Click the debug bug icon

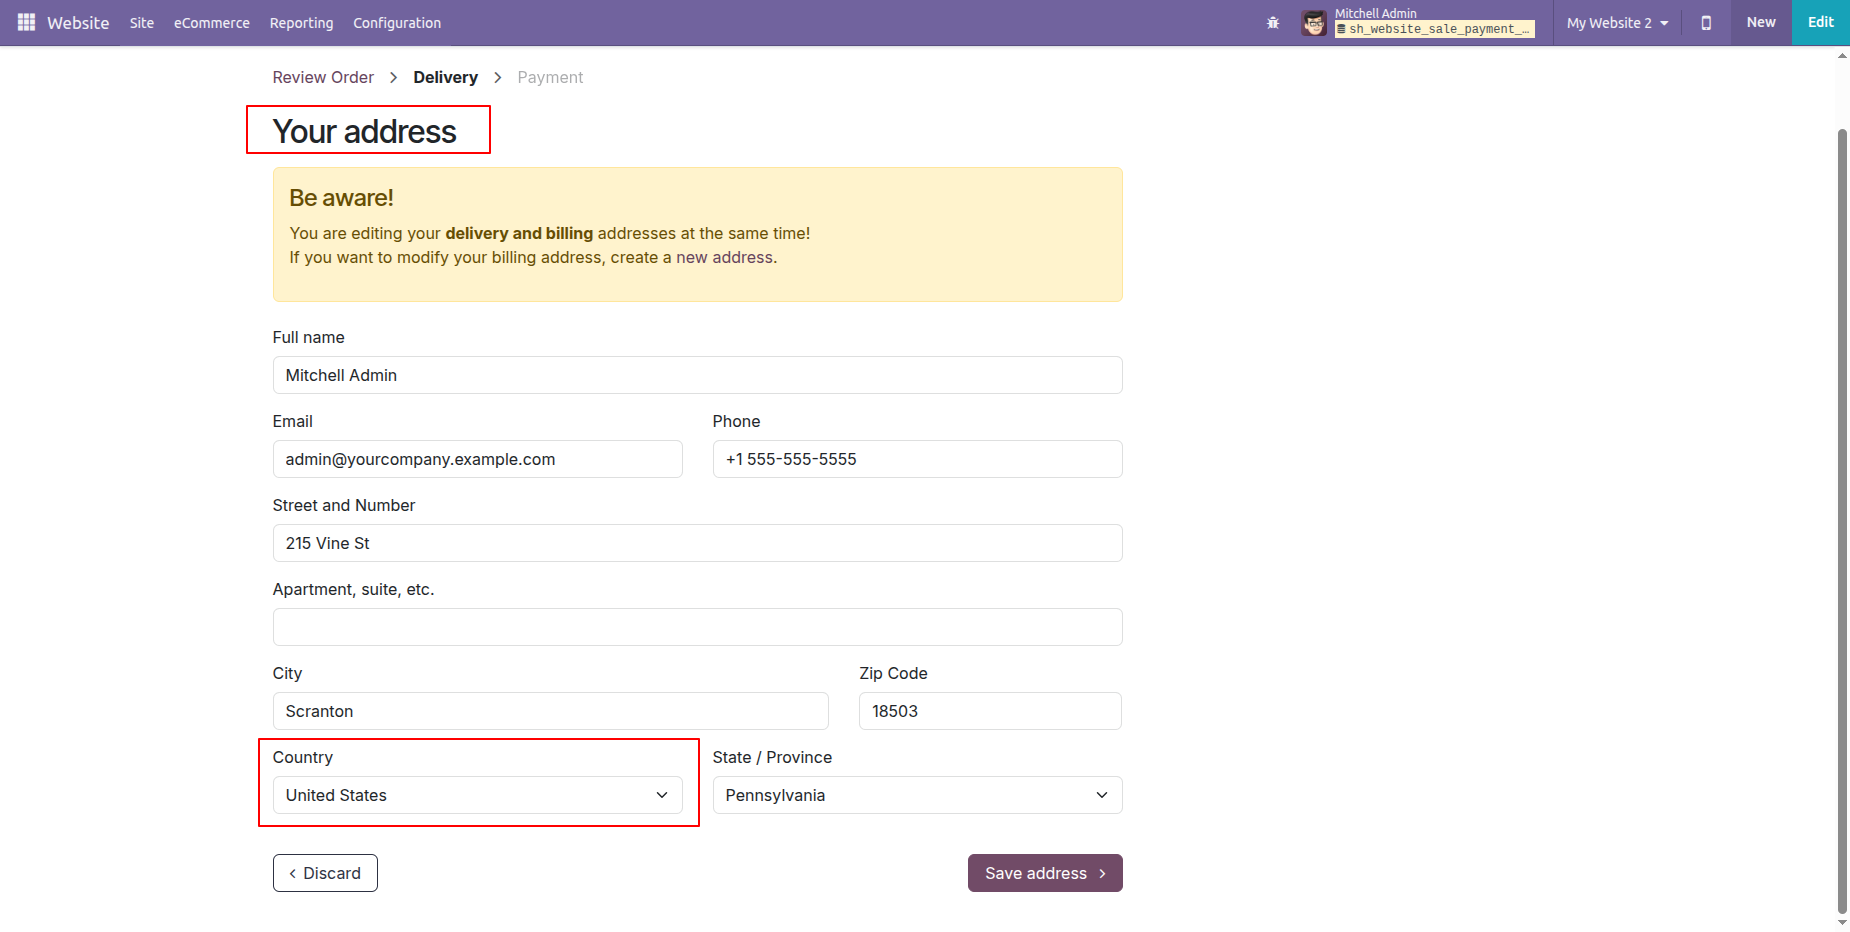point(1273,23)
